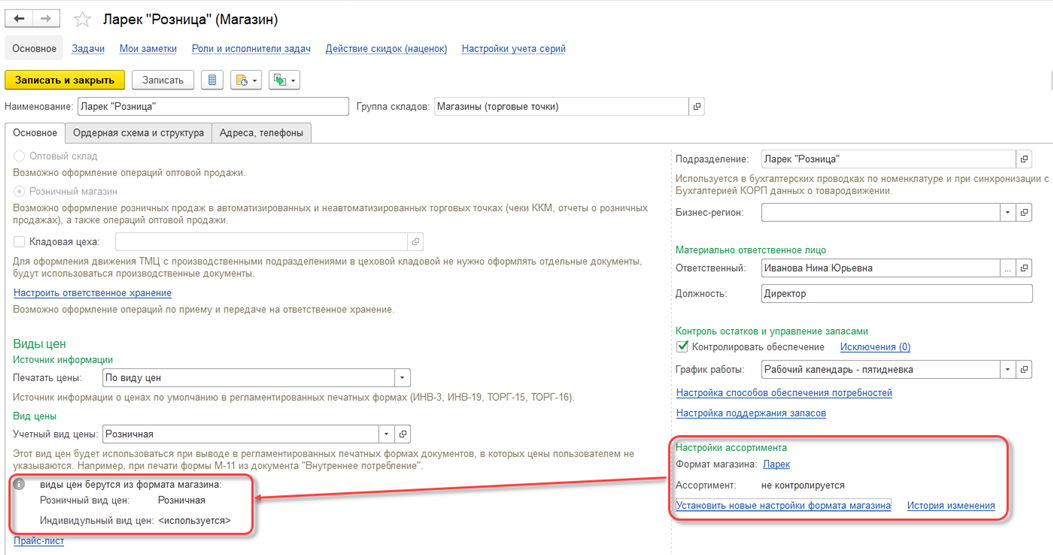Open form for Учетный вид цен value
The width and height of the screenshot is (1053, 555).
pyautogui.click(x=403, y=434)
